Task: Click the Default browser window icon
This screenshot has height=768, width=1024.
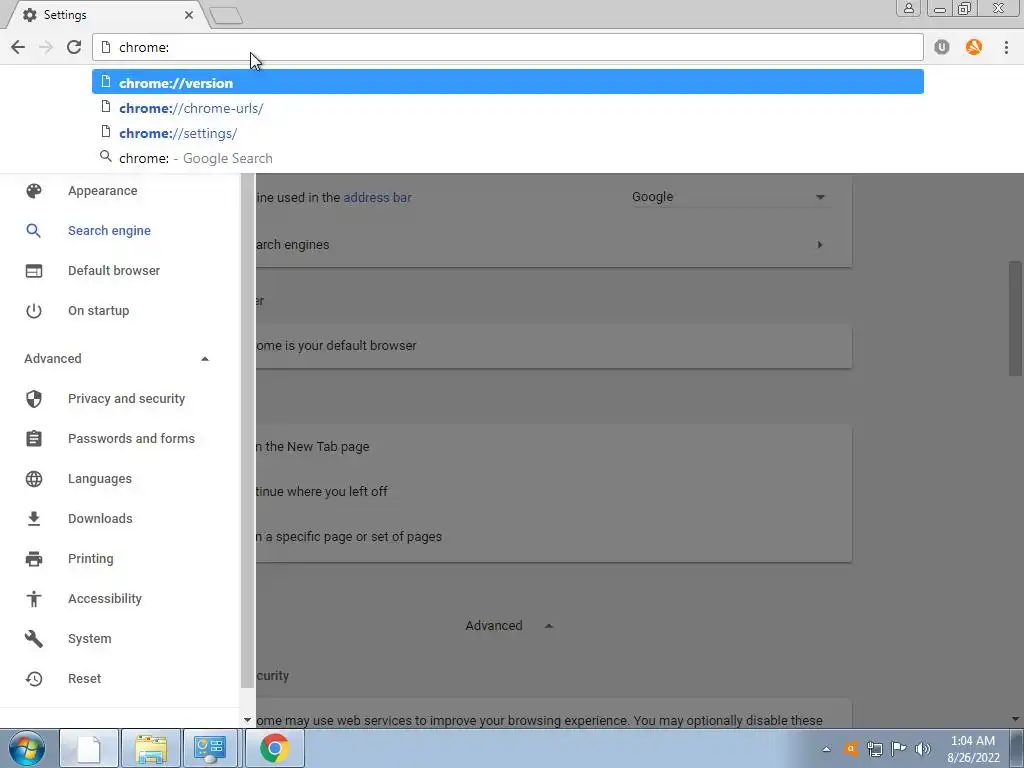Action: [x=34, y=270]
